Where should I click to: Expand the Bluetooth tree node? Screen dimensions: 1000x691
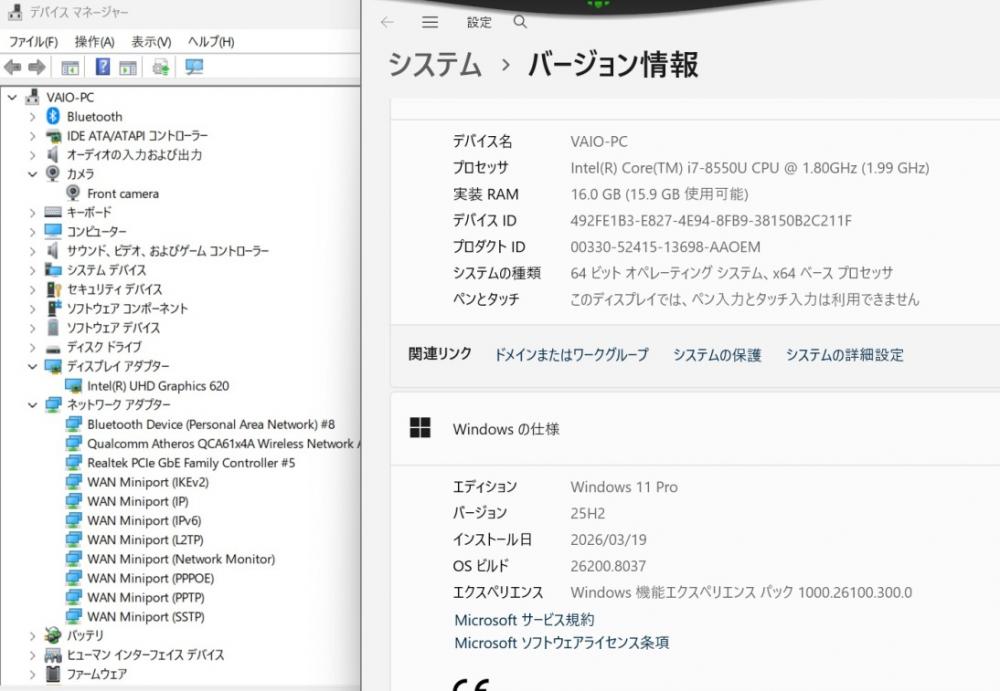(x=33, y=117)
